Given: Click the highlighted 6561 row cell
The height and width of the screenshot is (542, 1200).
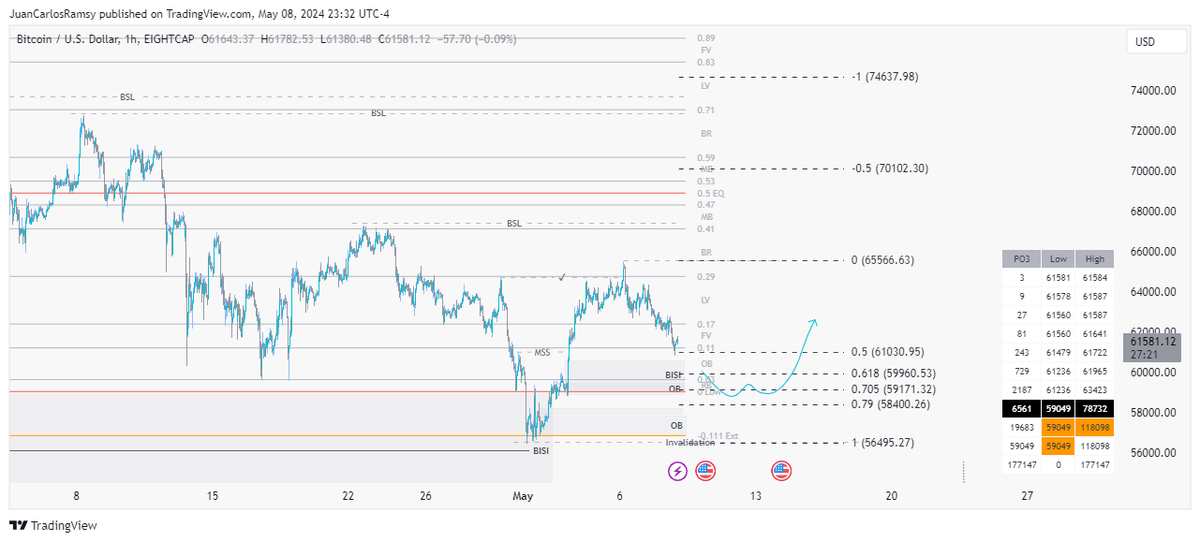Looking at the screenshot, I should [x=1021, y=408].
